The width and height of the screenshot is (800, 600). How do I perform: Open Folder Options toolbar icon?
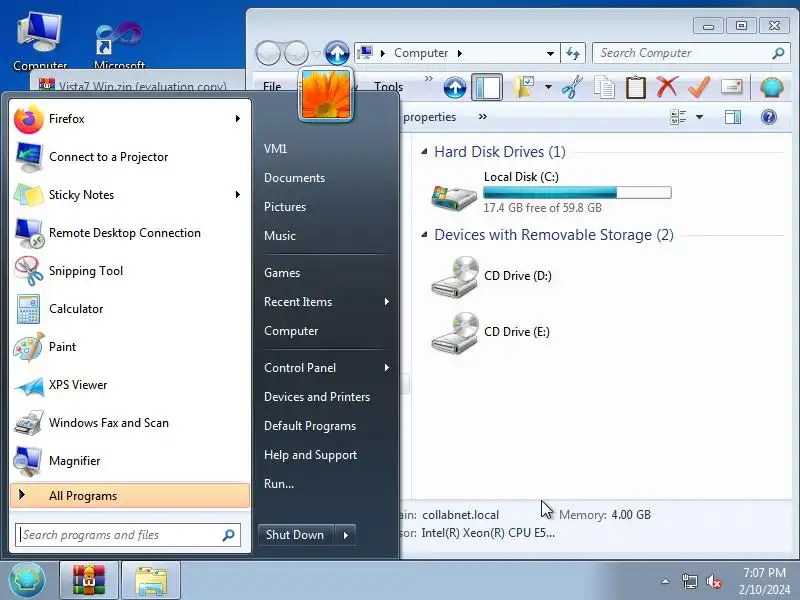click(524, 87)
